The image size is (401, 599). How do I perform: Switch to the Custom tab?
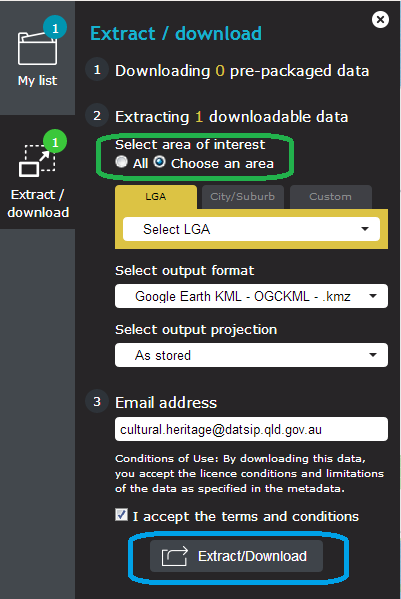point(330,197)
